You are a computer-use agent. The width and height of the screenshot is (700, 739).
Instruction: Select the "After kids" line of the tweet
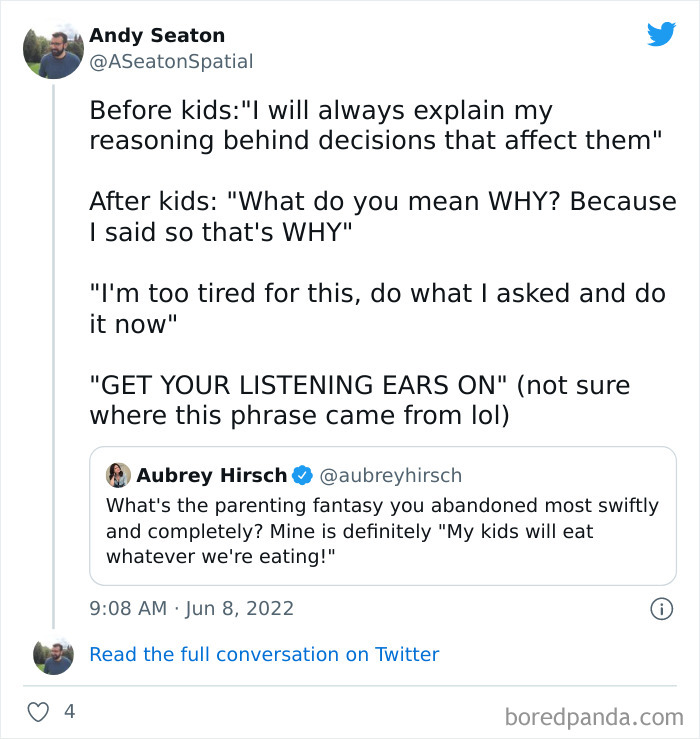(x=382, y=216)
